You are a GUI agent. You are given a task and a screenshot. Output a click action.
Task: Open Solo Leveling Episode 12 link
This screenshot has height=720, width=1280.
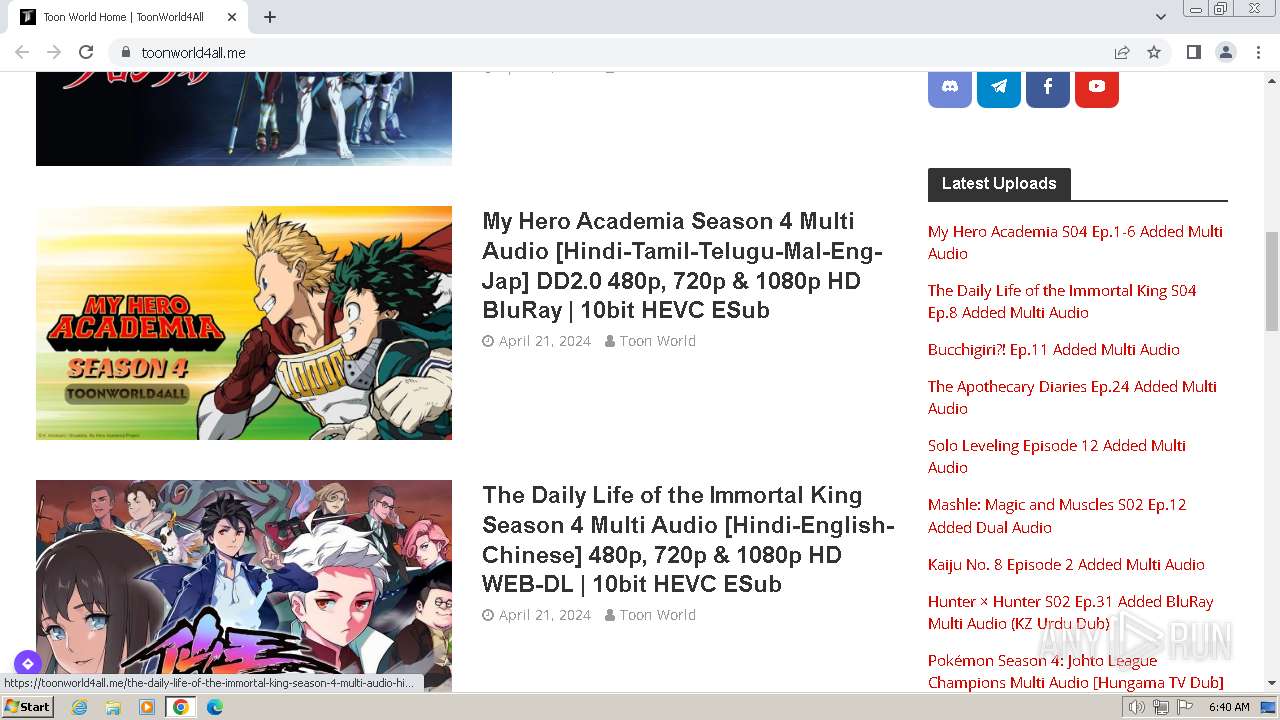pos(1057,456)
